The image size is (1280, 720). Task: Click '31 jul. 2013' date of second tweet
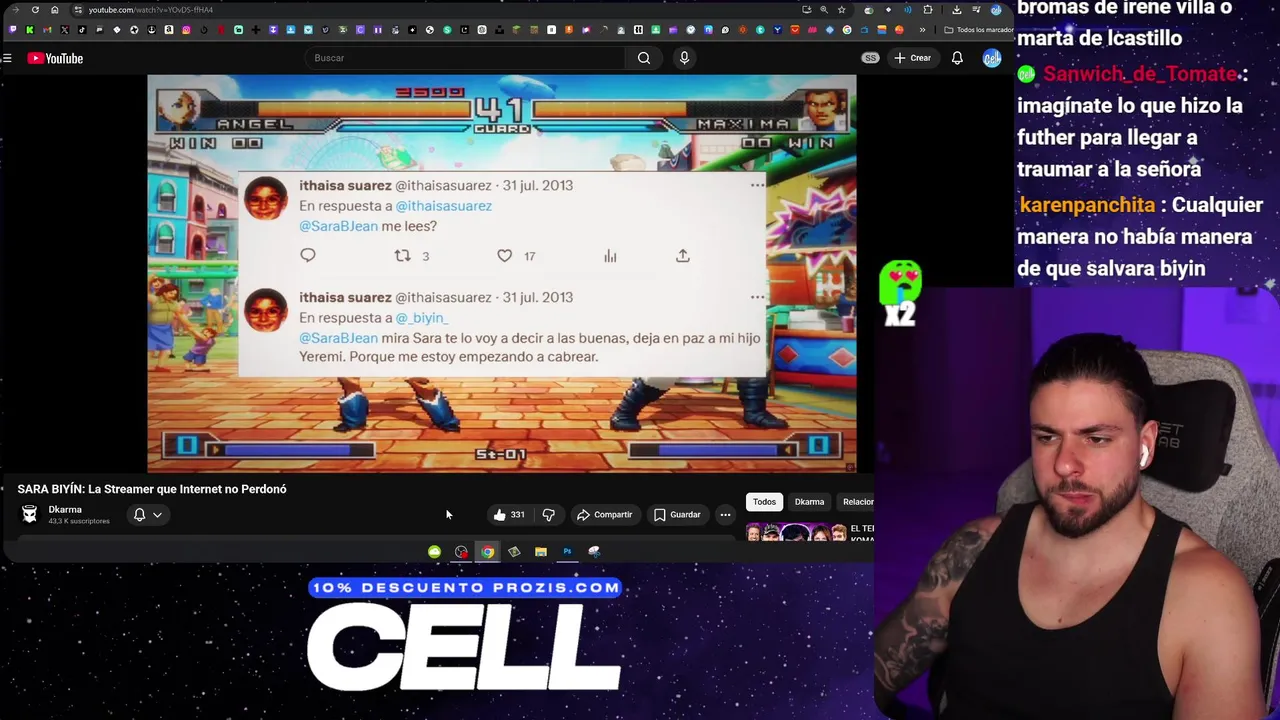[x=538, y=297]
